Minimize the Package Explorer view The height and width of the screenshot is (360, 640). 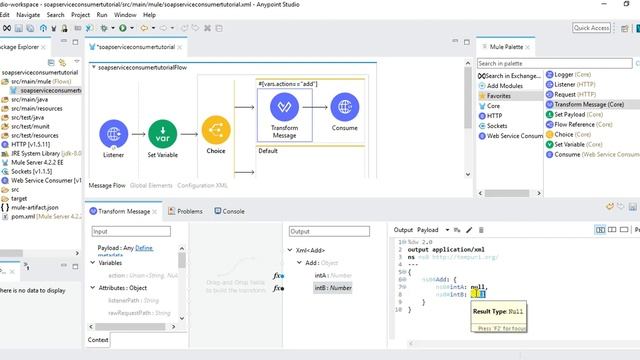pyautogui.click(x=64, y=42)
